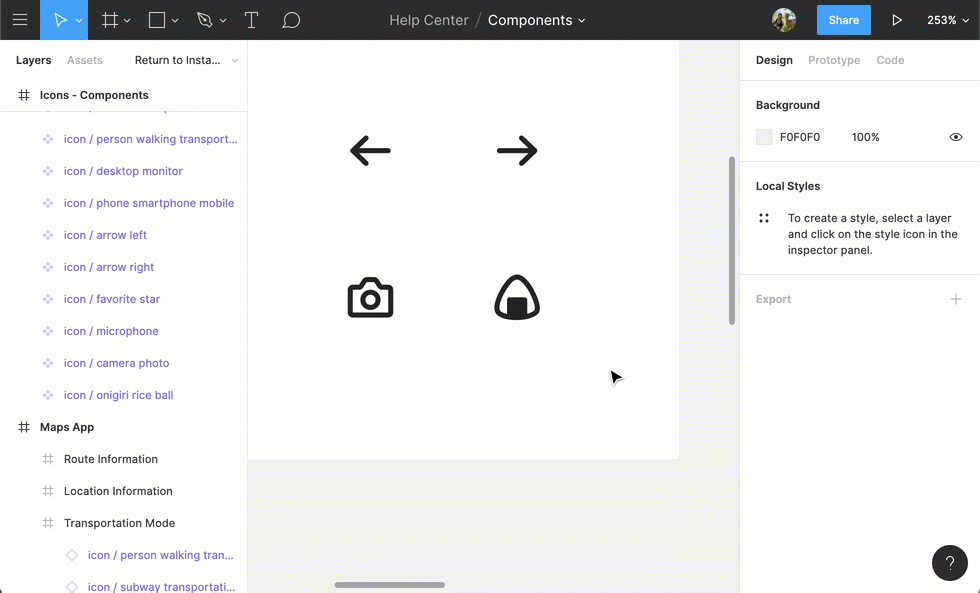The height and width of the screenshot is (593, 980).
Task: Switch to the Prototype tab
Action: [834, 60]
